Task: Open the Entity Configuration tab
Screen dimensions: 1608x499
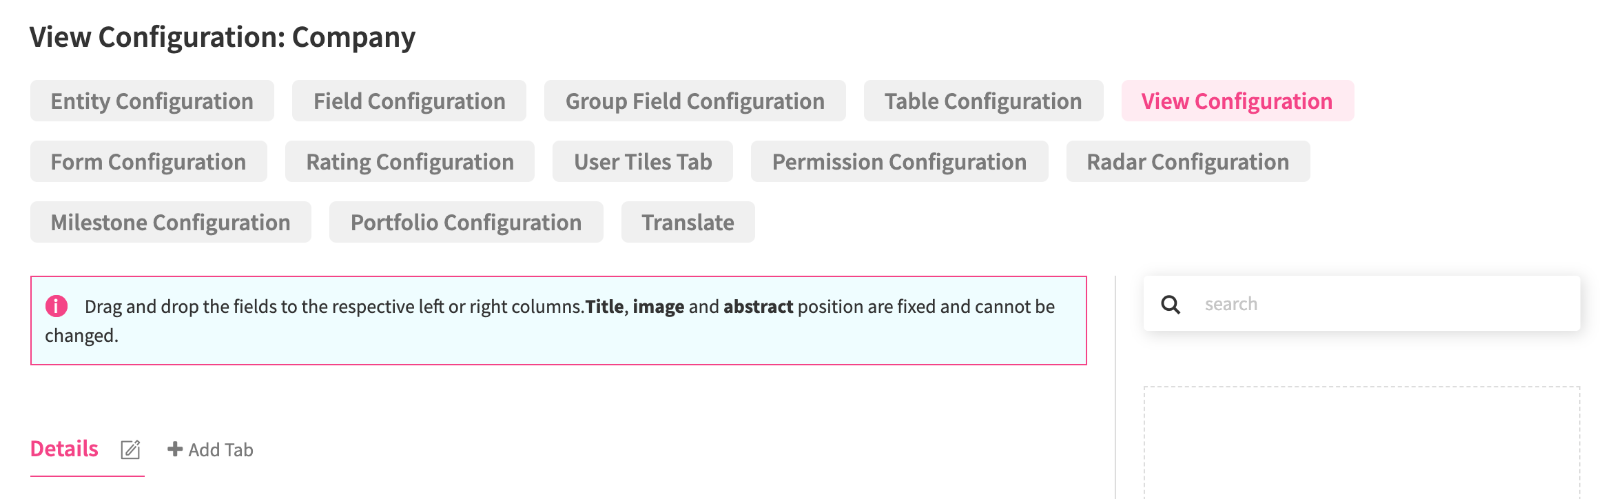Action: [x=152, y=101]
